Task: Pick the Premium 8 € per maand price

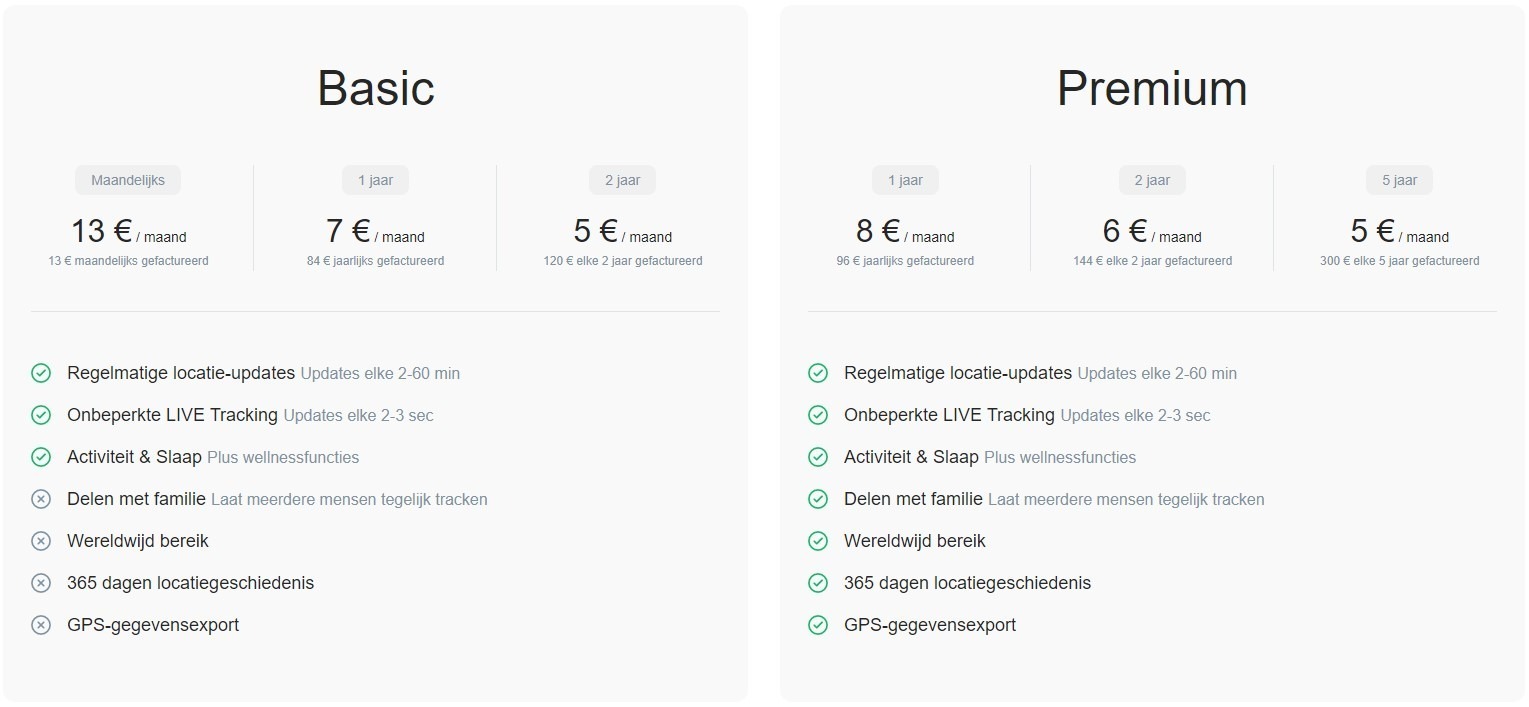Action: click(x=905, y=232)
